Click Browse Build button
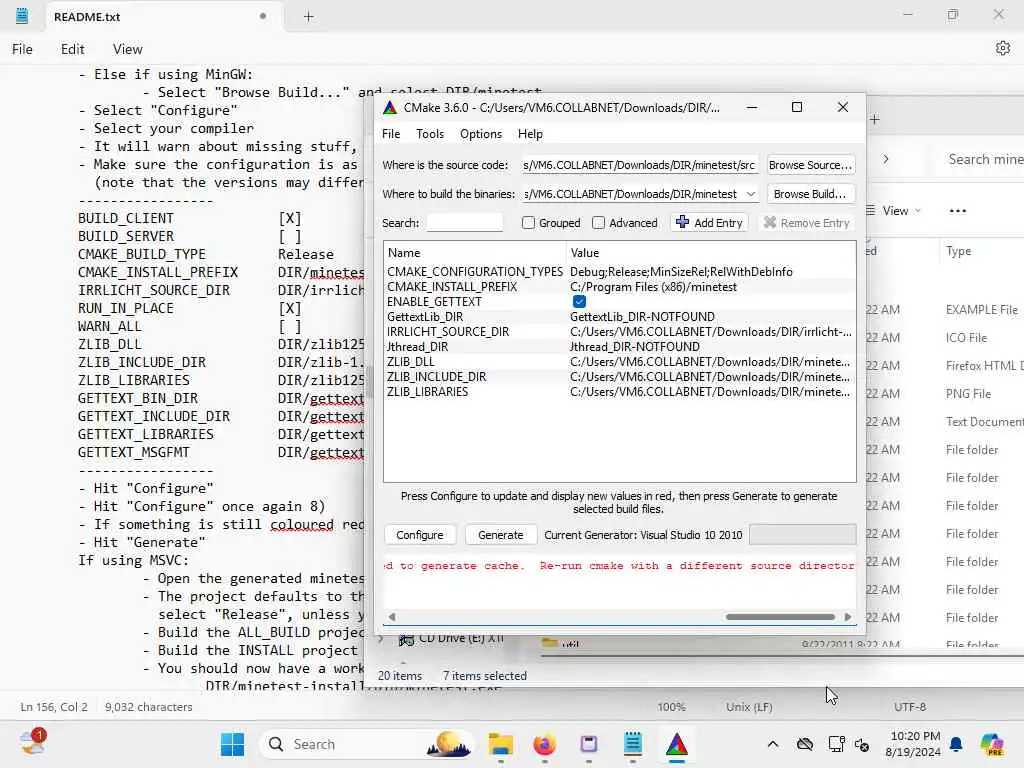Screen dimensions: 1024x768 point(810,194)
